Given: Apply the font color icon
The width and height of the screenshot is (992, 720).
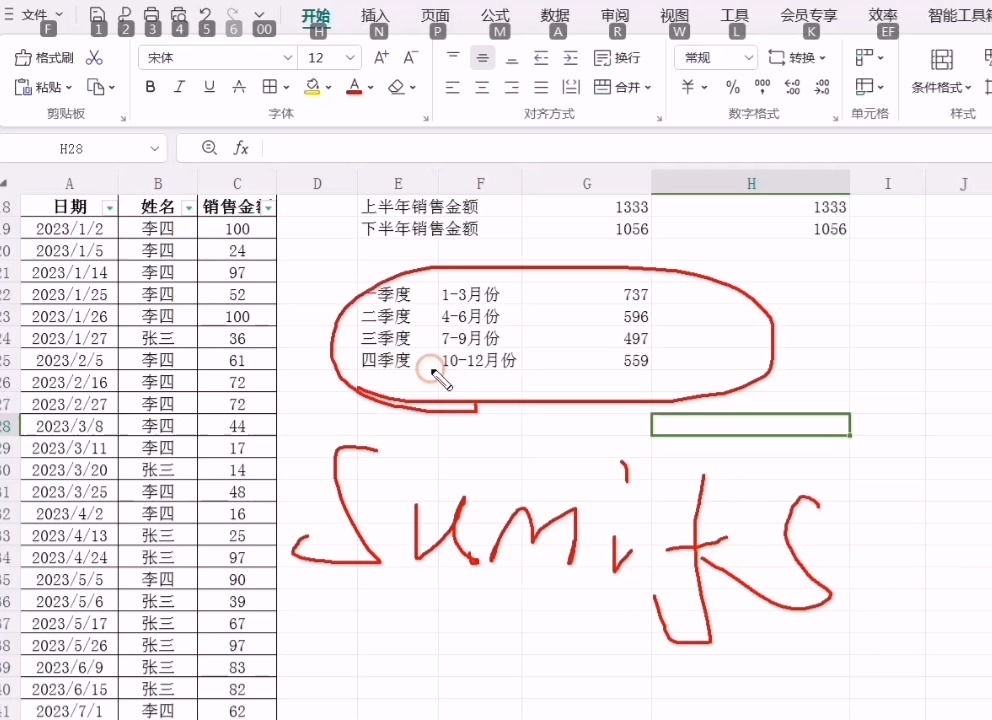Looking at the screenshot, I should pyautogui.click(x=355, y=88).
